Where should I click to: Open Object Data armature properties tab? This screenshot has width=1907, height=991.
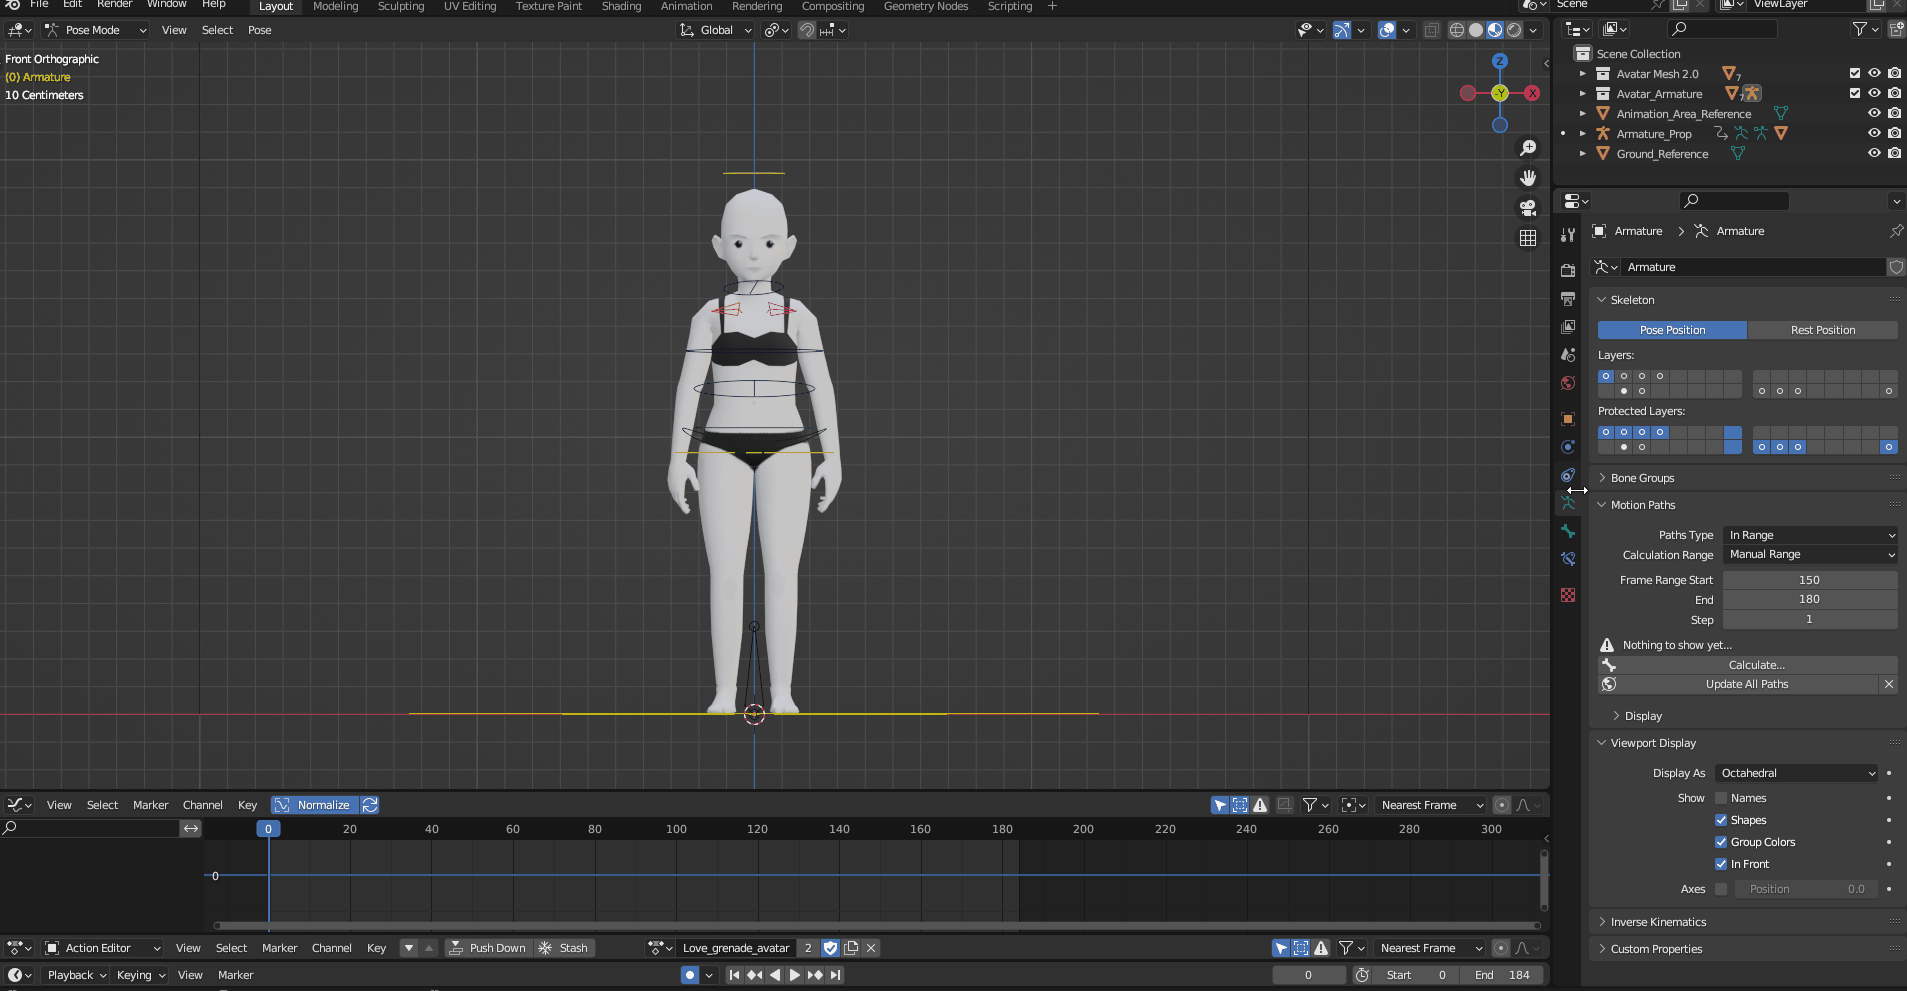[1568, 504]
